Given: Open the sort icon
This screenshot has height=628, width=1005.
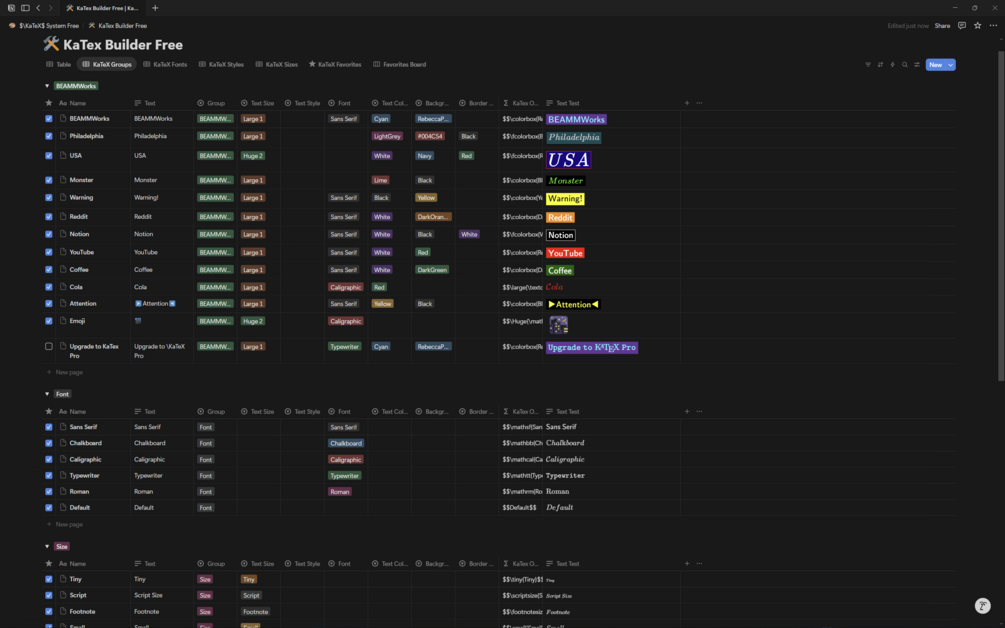Looking at the screenshot, I should tap(880, 65).
